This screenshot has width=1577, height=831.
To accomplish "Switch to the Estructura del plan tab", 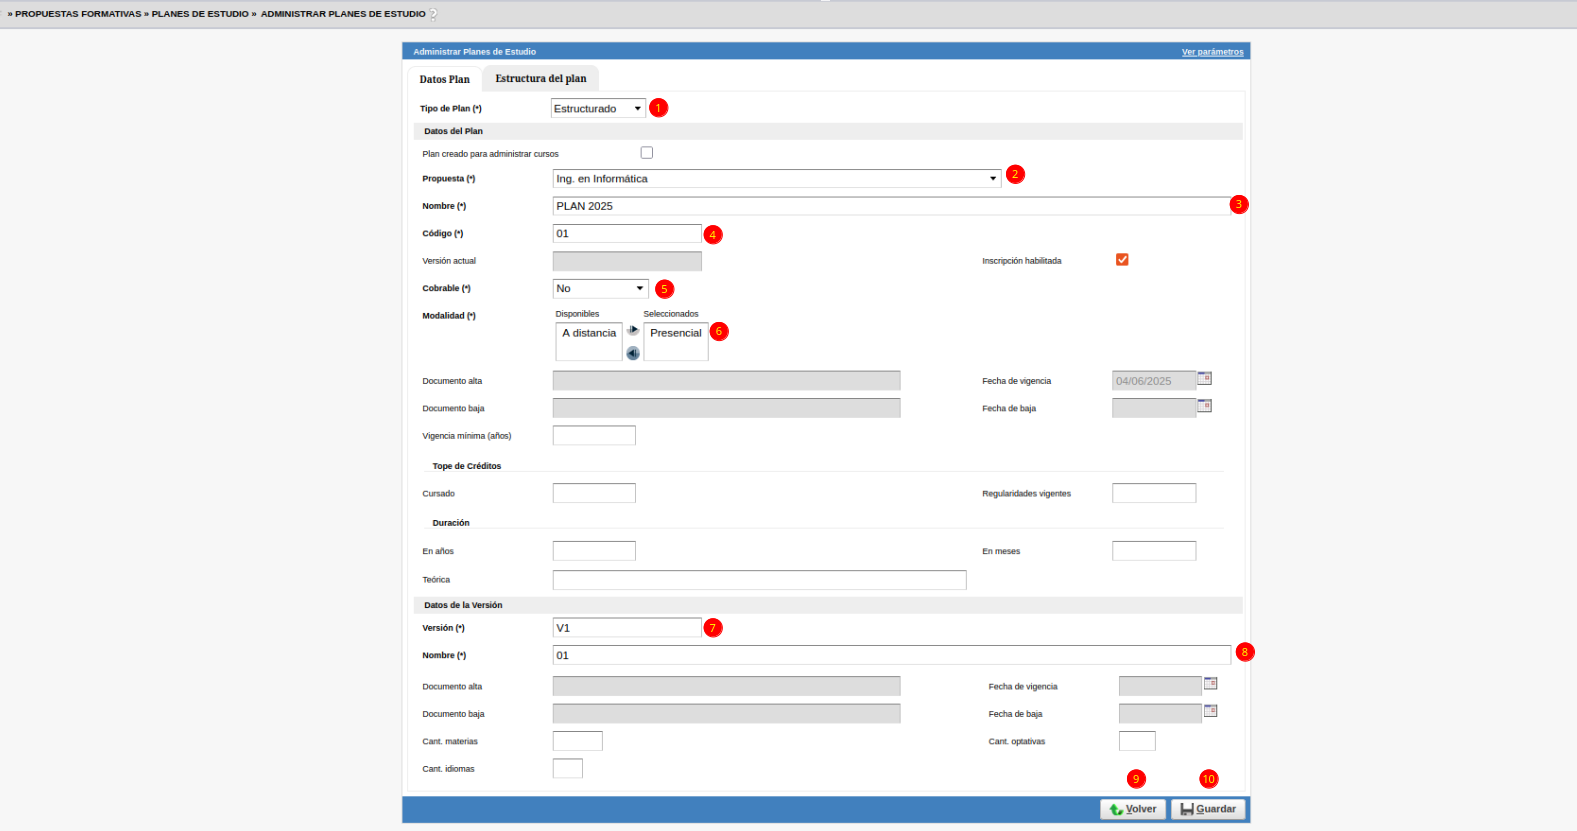I will pos(540,79).
